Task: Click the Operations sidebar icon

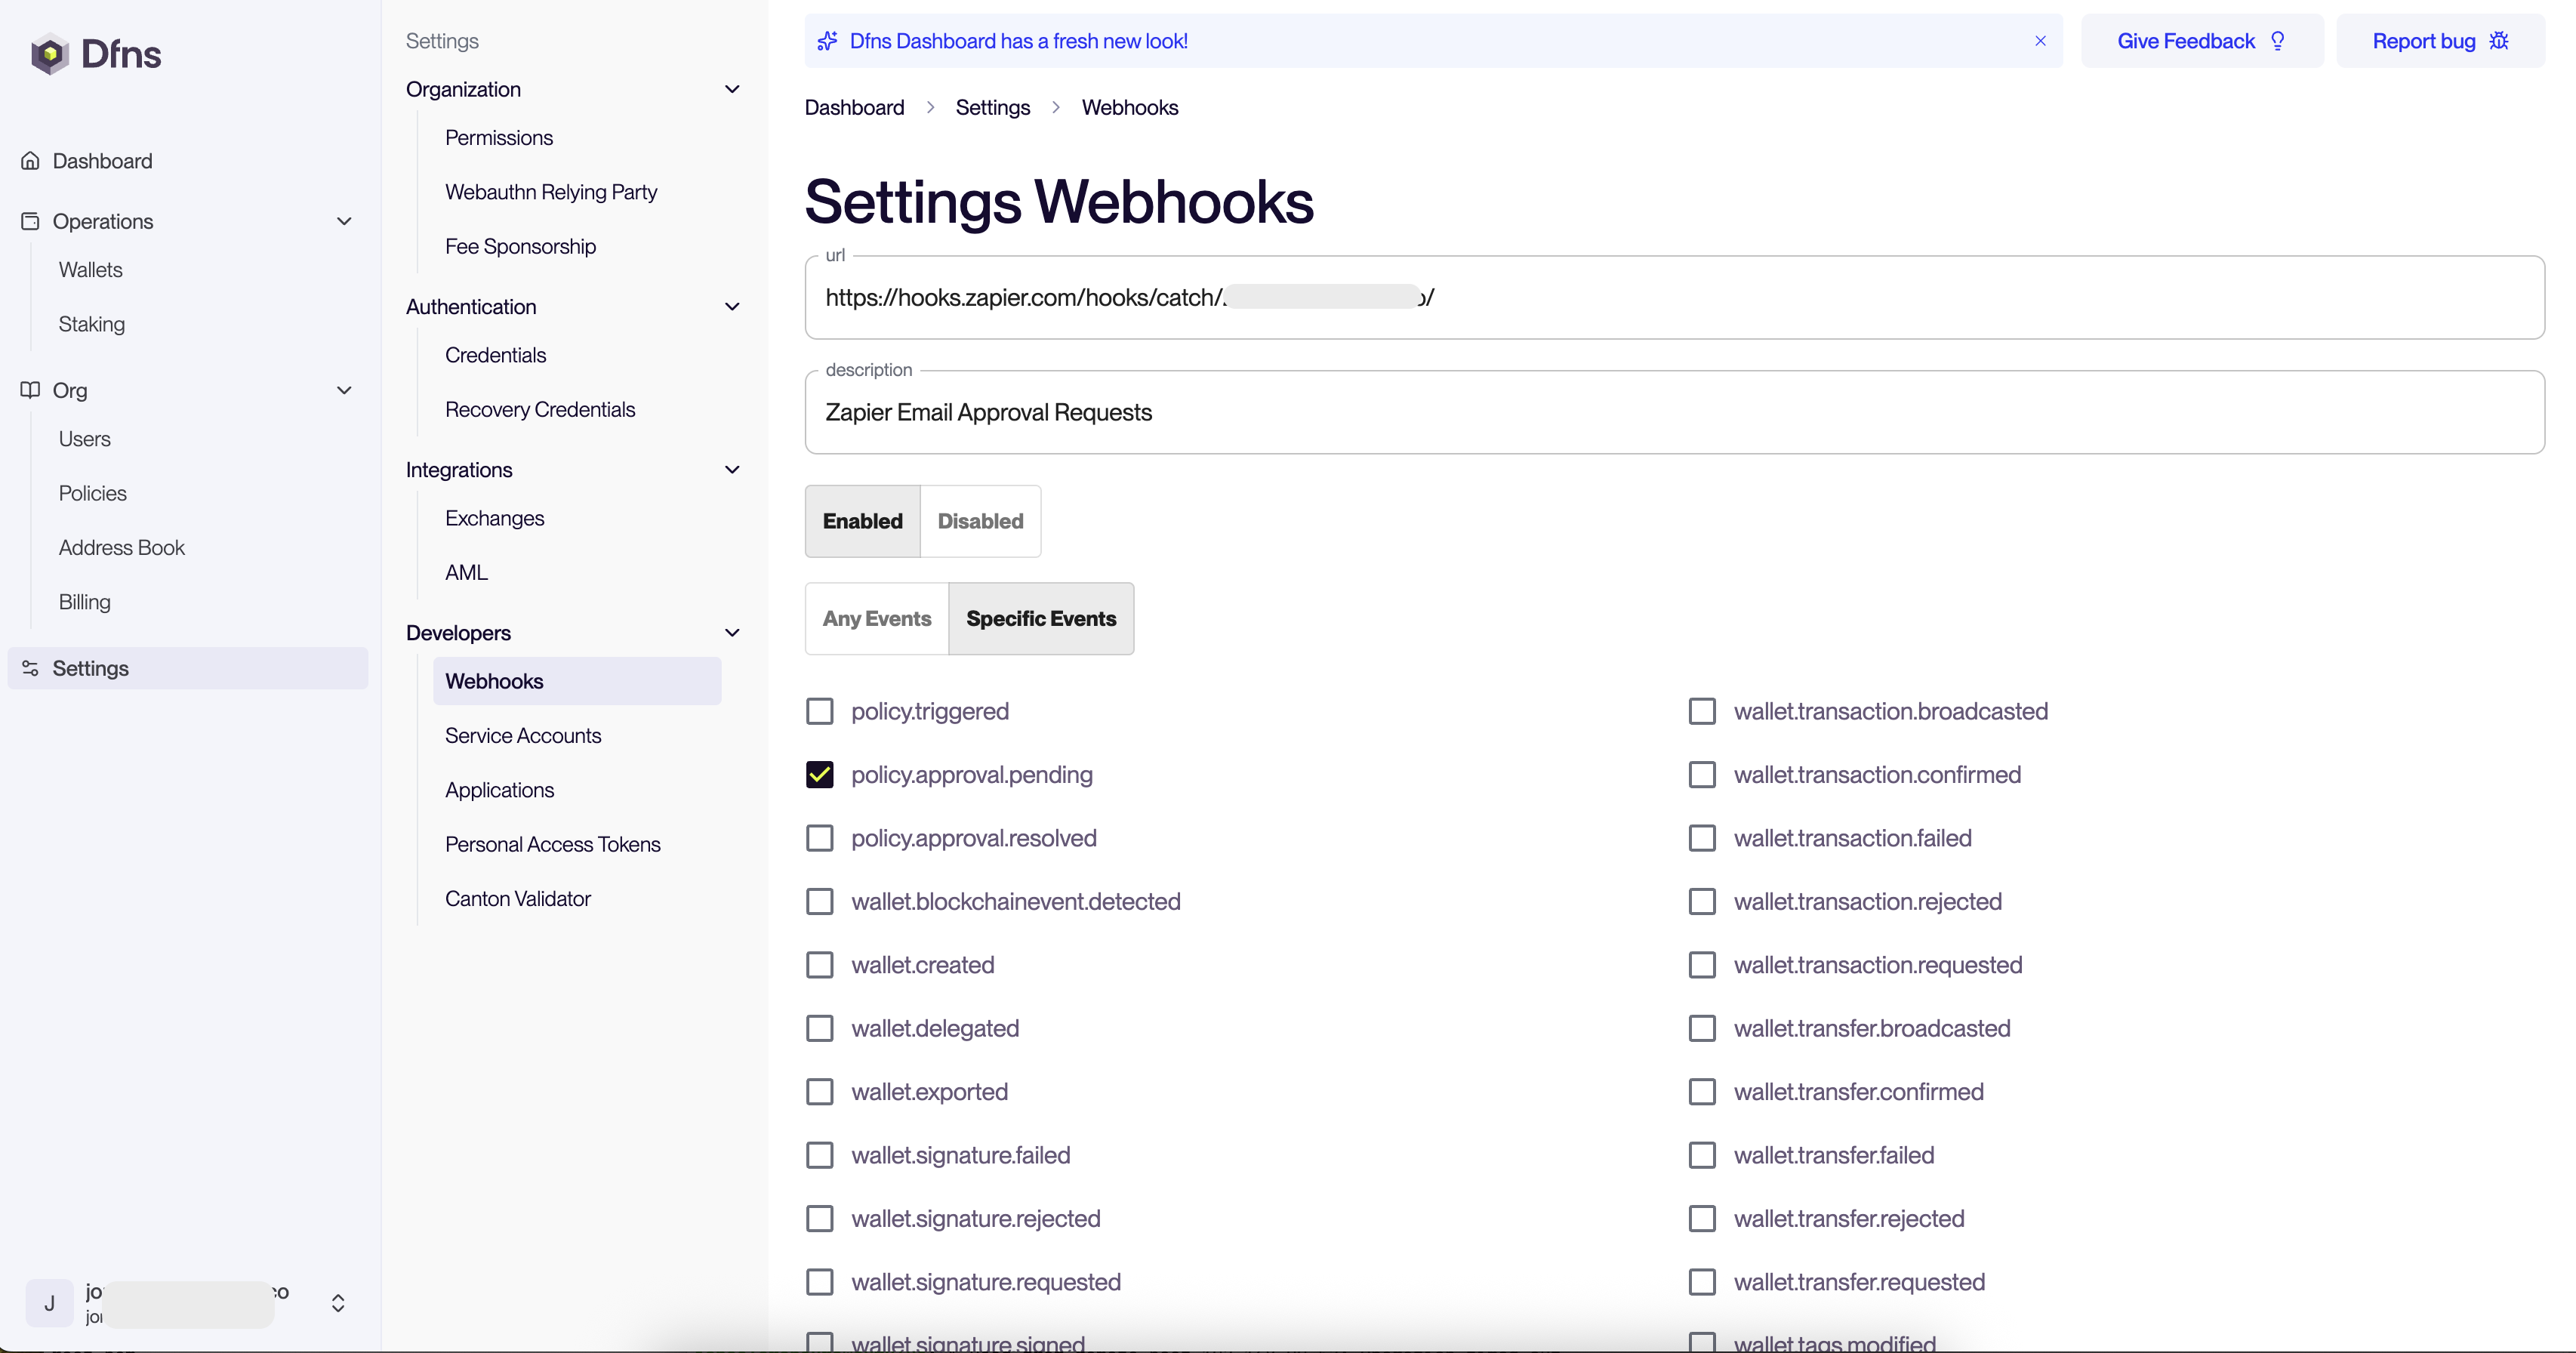Action: (30, 221)
